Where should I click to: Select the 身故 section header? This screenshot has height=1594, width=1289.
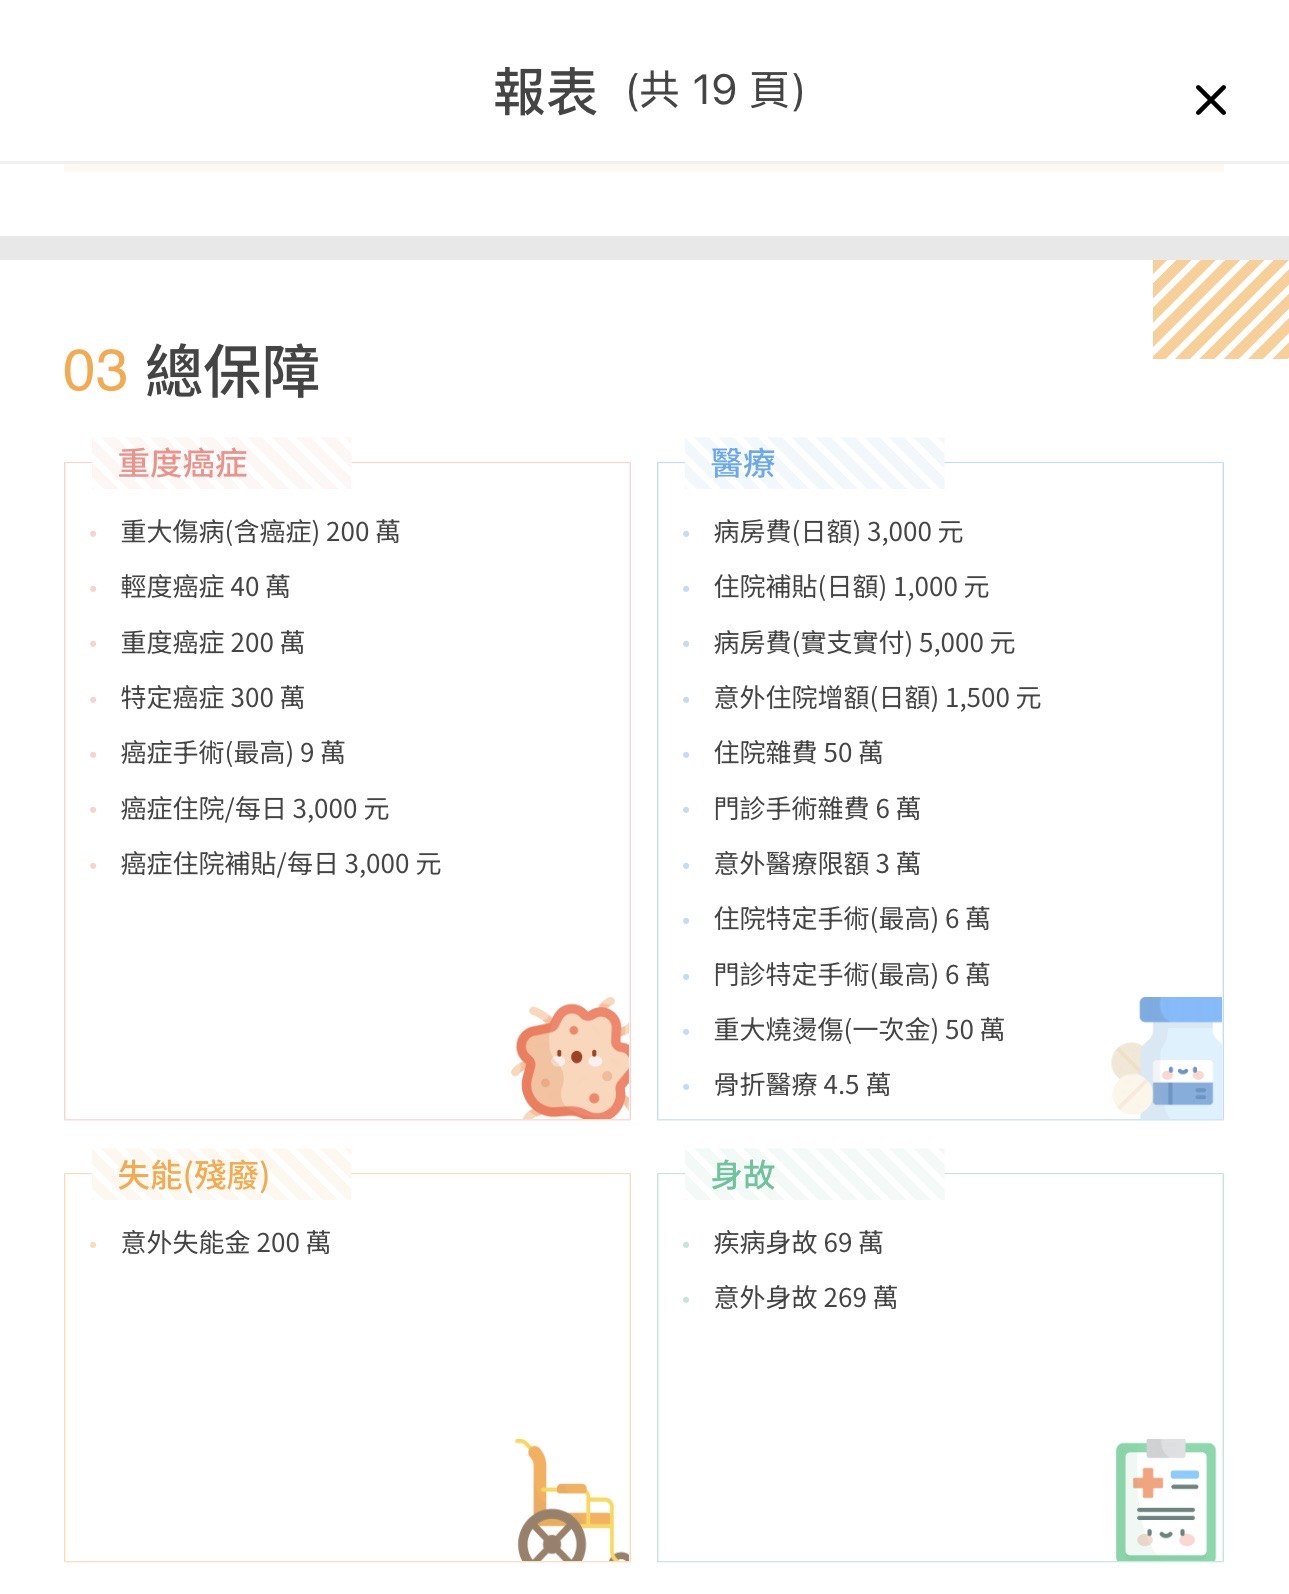(743, 1175)
